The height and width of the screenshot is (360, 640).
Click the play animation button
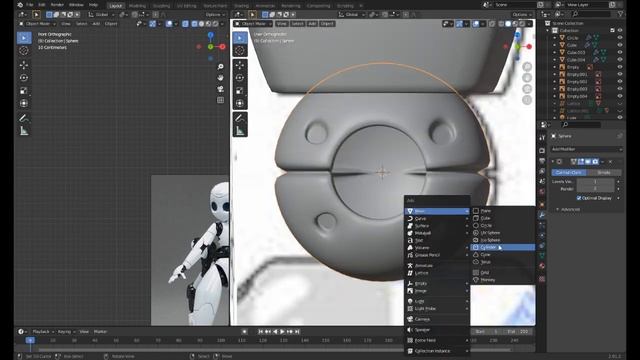282,332
